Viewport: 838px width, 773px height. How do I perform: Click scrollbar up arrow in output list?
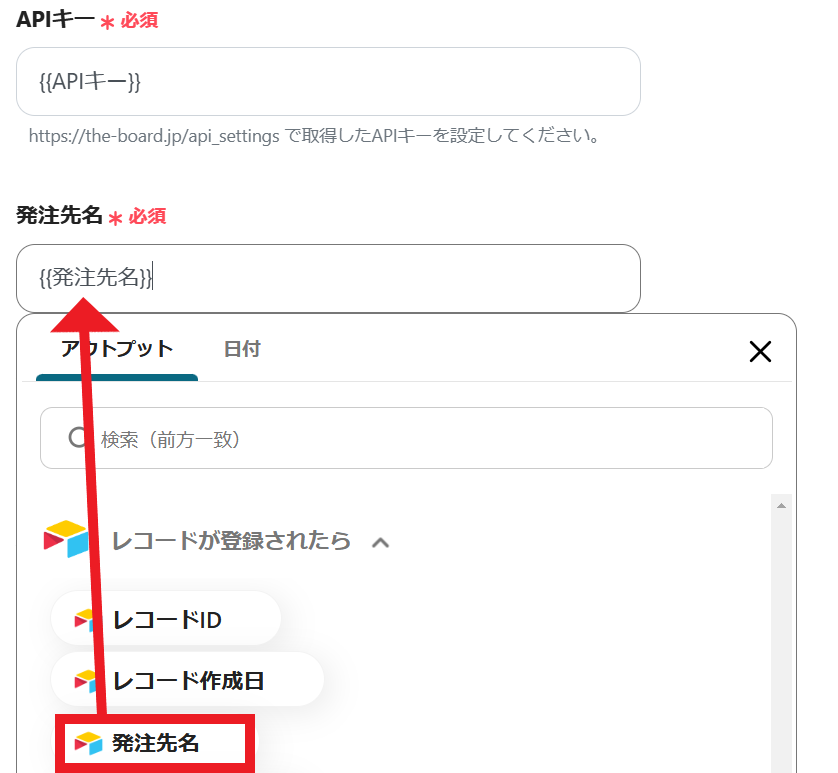pos(781,505)
